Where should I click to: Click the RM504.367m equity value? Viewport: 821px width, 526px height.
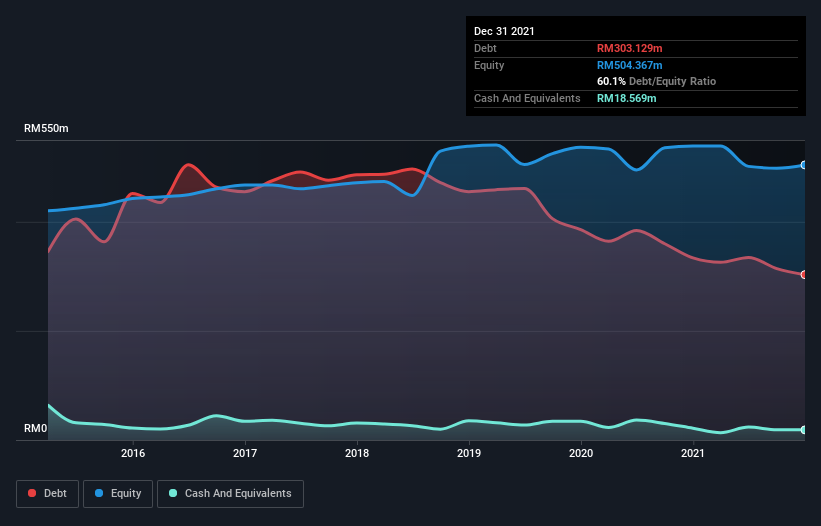click(x=629, y=66)
